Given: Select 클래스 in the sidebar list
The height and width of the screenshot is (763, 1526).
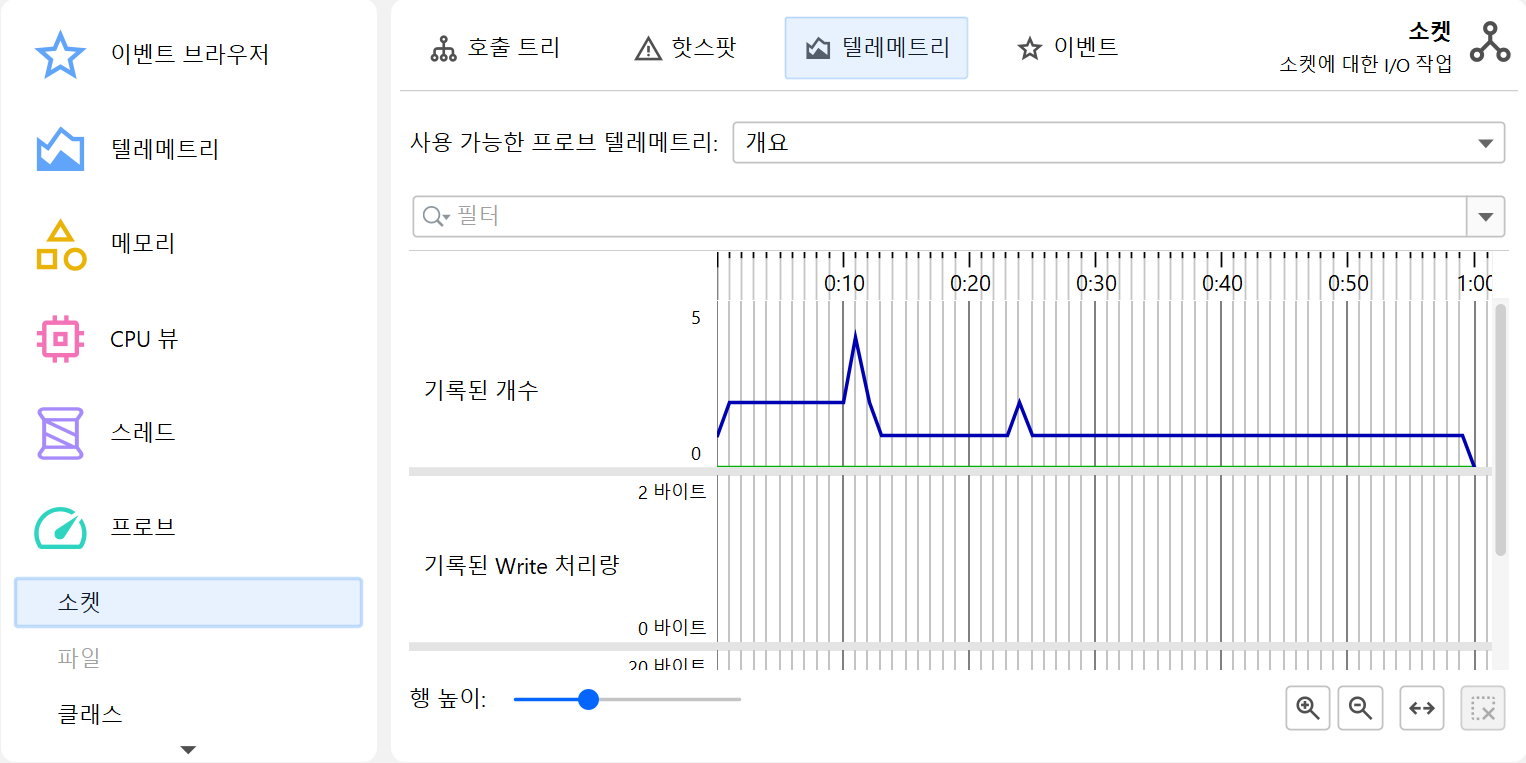Looking at the screenshot, I should tap(90, 714).
